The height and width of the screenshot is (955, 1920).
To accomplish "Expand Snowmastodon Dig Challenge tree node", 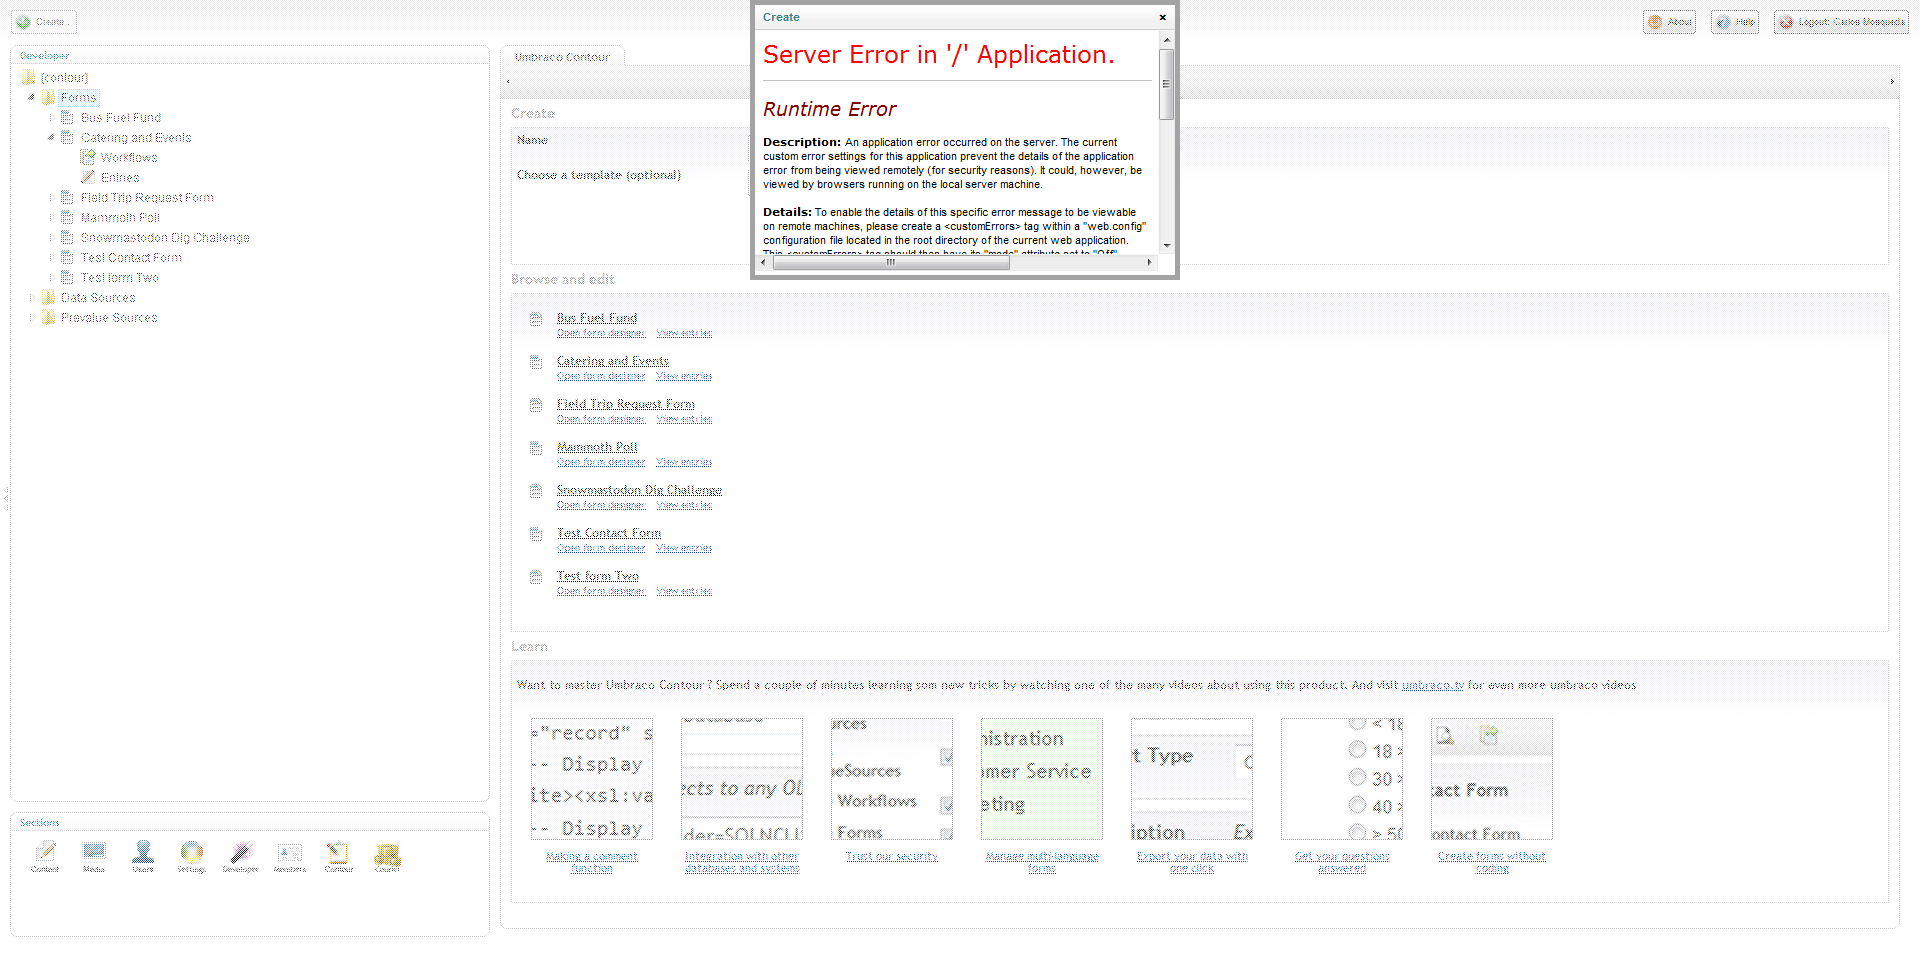I will [x=51, y=238].
